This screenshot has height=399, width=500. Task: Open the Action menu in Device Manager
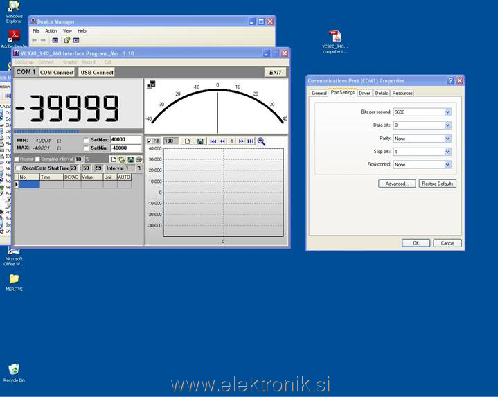[x=51, y=31]
